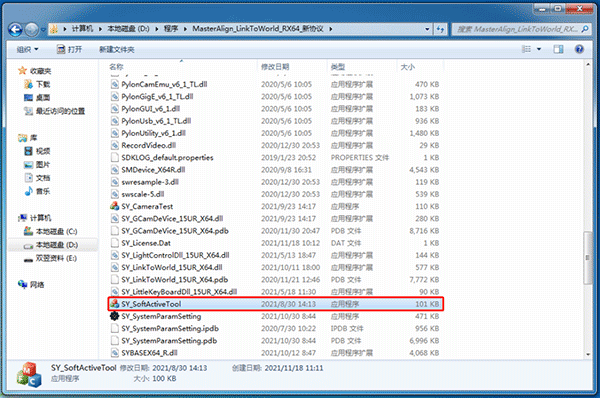The width and height of the screenshot is (600, 398).
Task: Sort files by 大小 column header
Action: [408, 67]
